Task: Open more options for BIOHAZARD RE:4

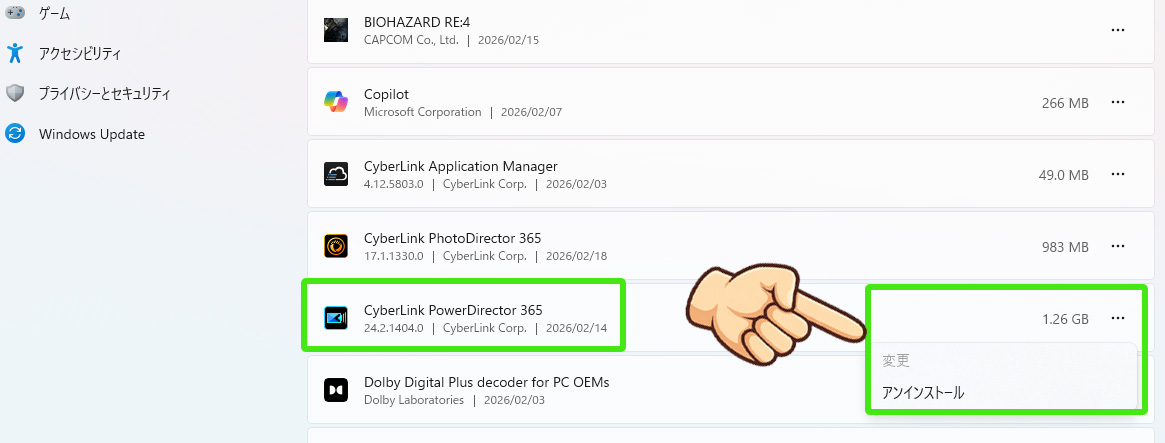Action: pyautogui.click(x=1118, y=30)
